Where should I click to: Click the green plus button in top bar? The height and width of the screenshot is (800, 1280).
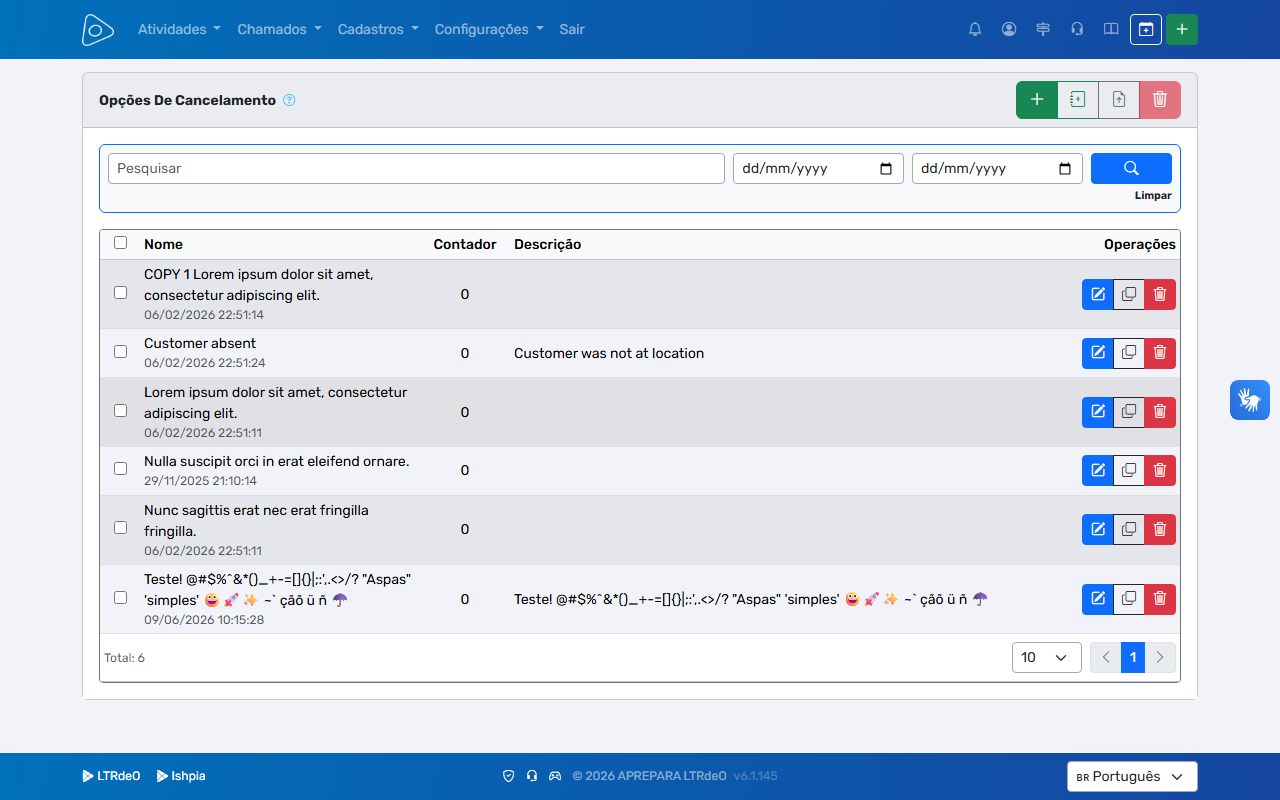pos(1182,29)
